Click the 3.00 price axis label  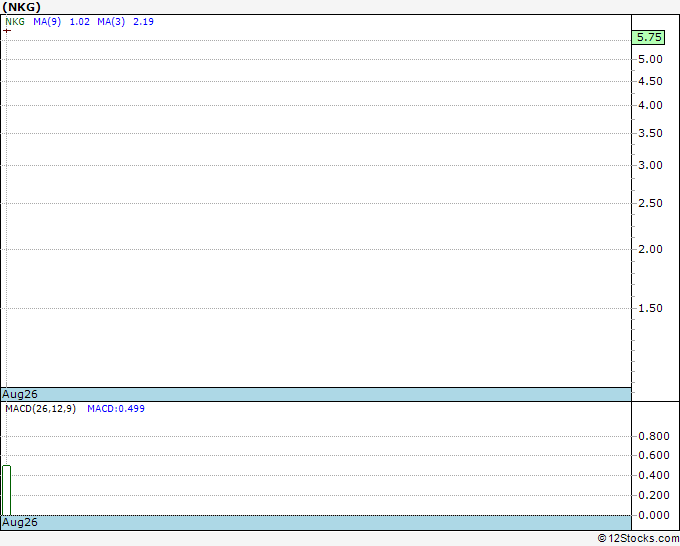point(650,165)
